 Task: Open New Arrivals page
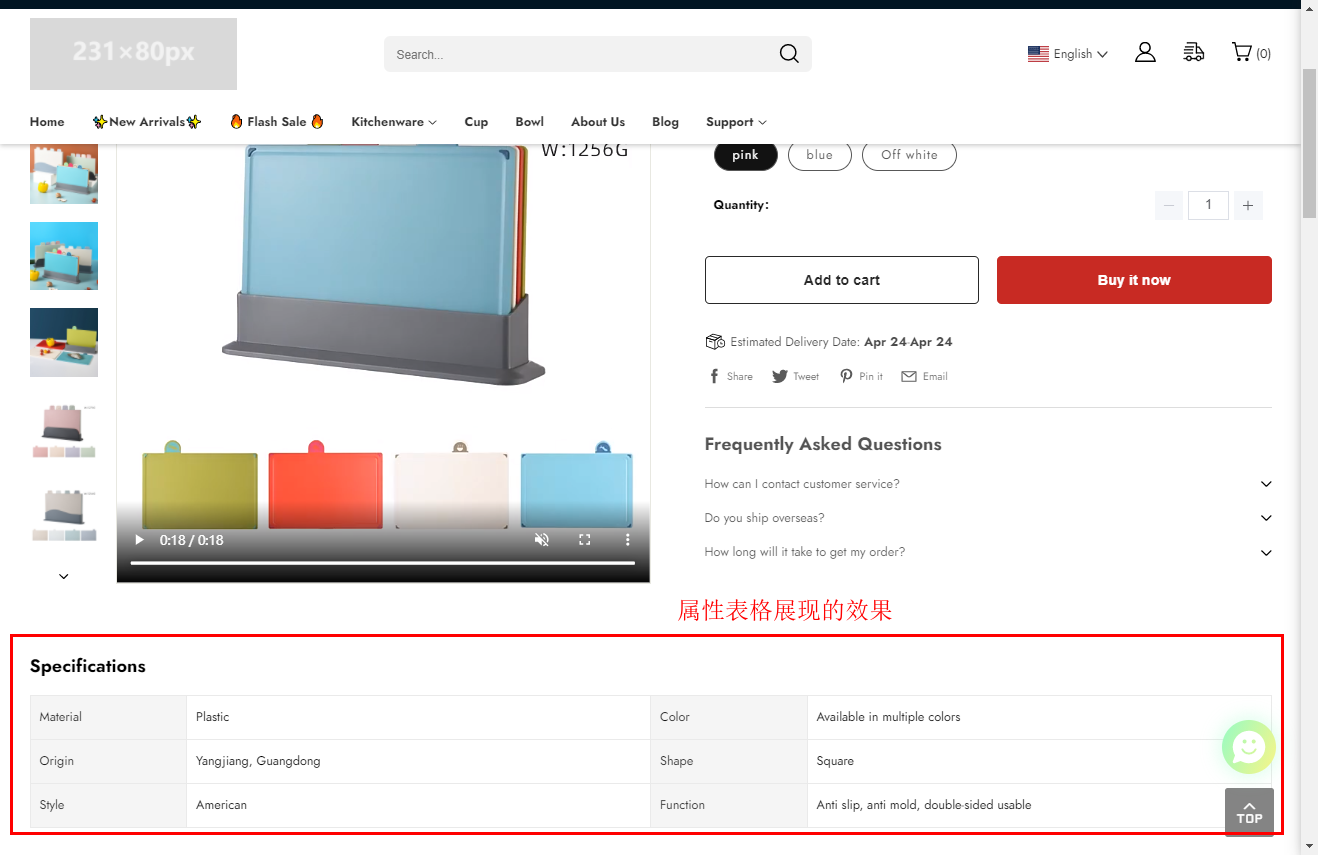pos(147,122)
